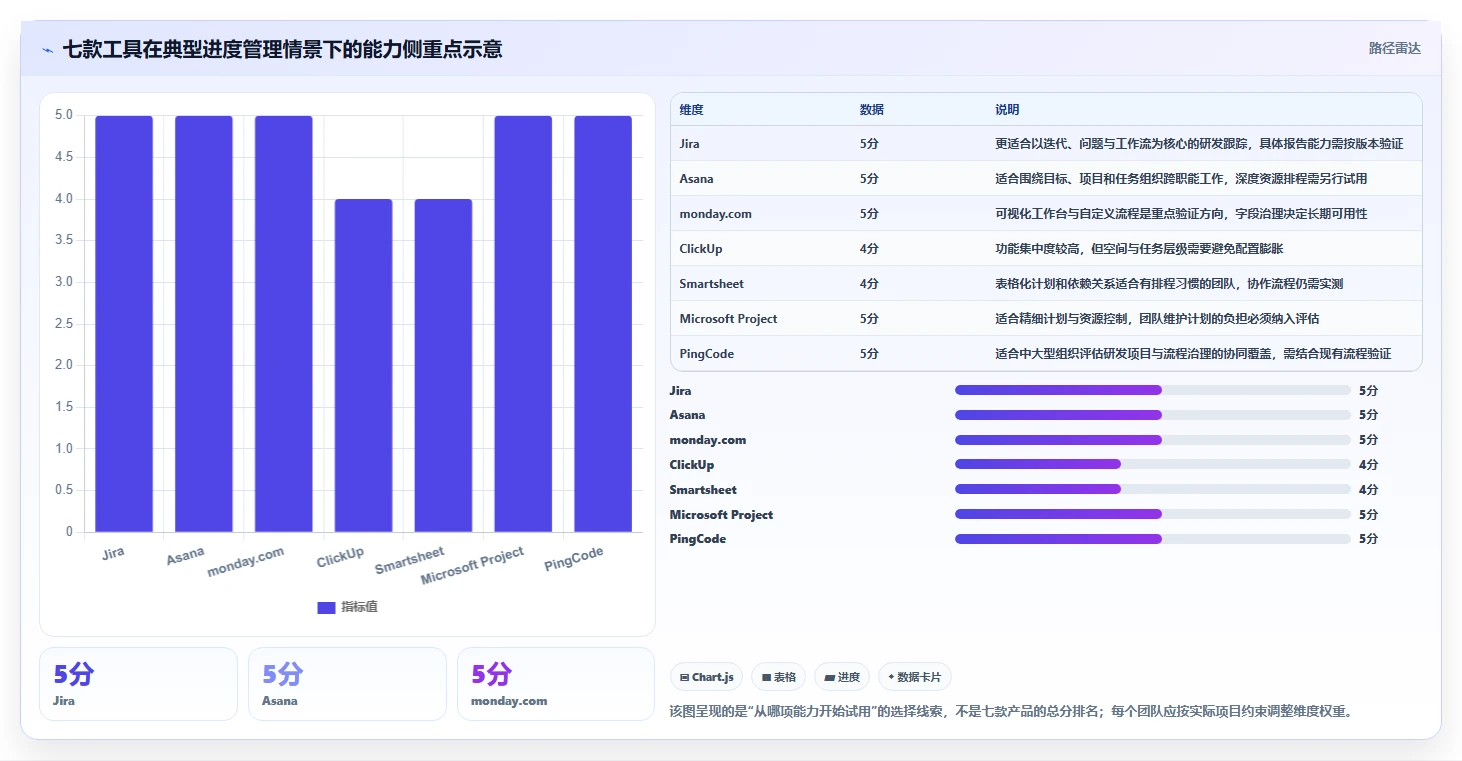Click the Asana bar in the chart
Viewport: 1462px width, 761px height.
click(204, 324)
